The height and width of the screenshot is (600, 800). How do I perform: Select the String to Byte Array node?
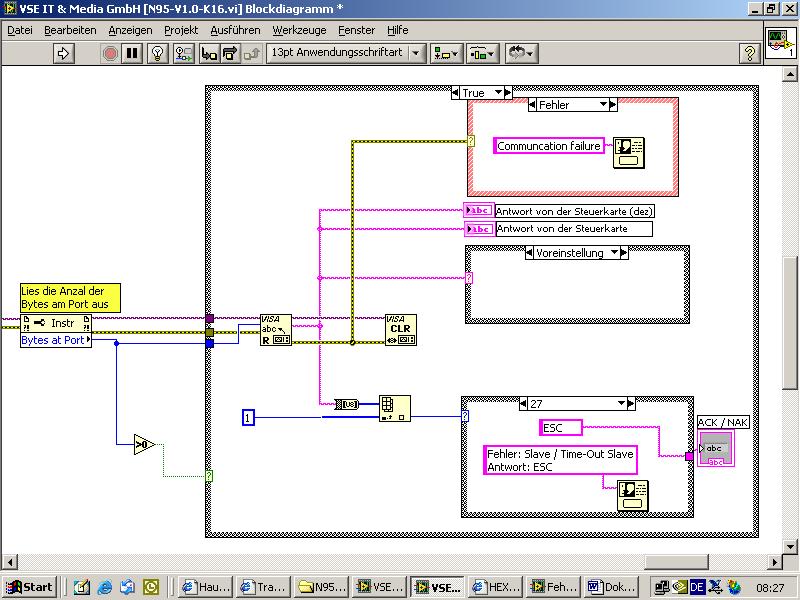coord(347,404)
